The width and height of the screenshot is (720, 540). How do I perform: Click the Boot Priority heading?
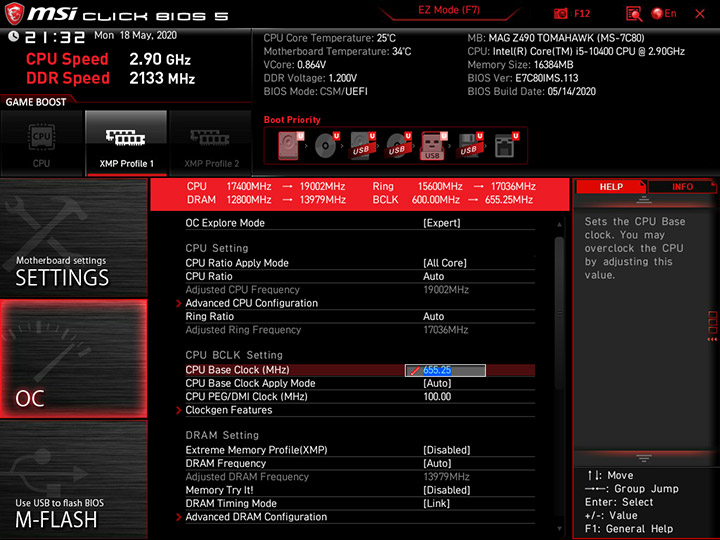(x=292, y=120)
